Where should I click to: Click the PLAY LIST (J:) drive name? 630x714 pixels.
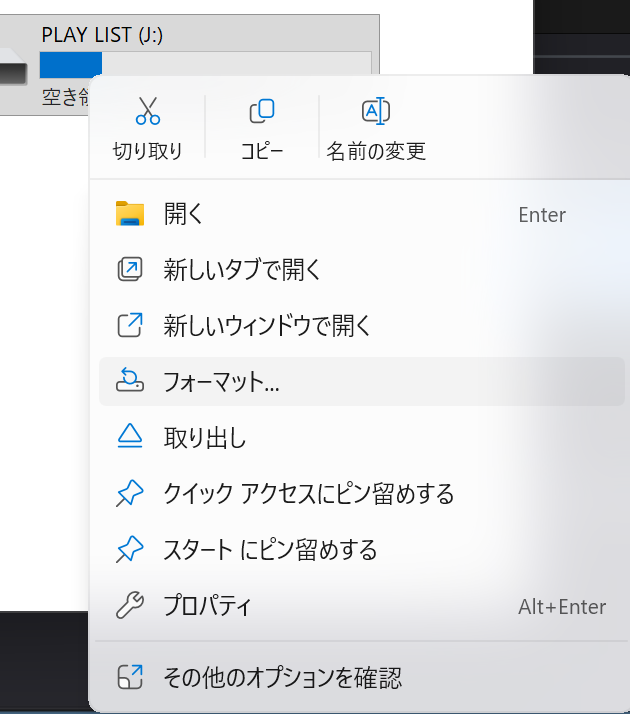click(x=101, y=34)
